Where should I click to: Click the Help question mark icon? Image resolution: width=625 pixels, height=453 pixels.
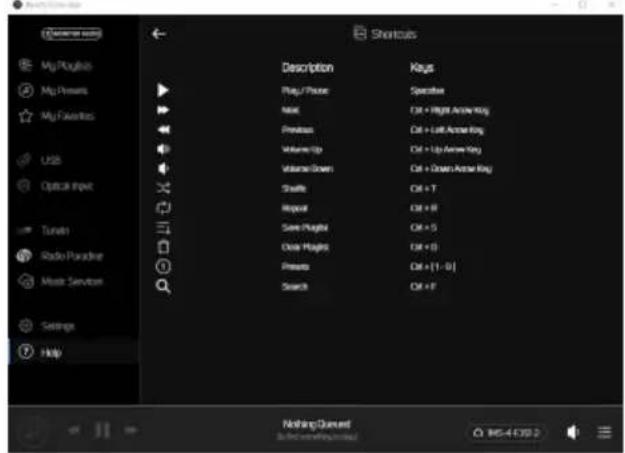pos(26,352)
